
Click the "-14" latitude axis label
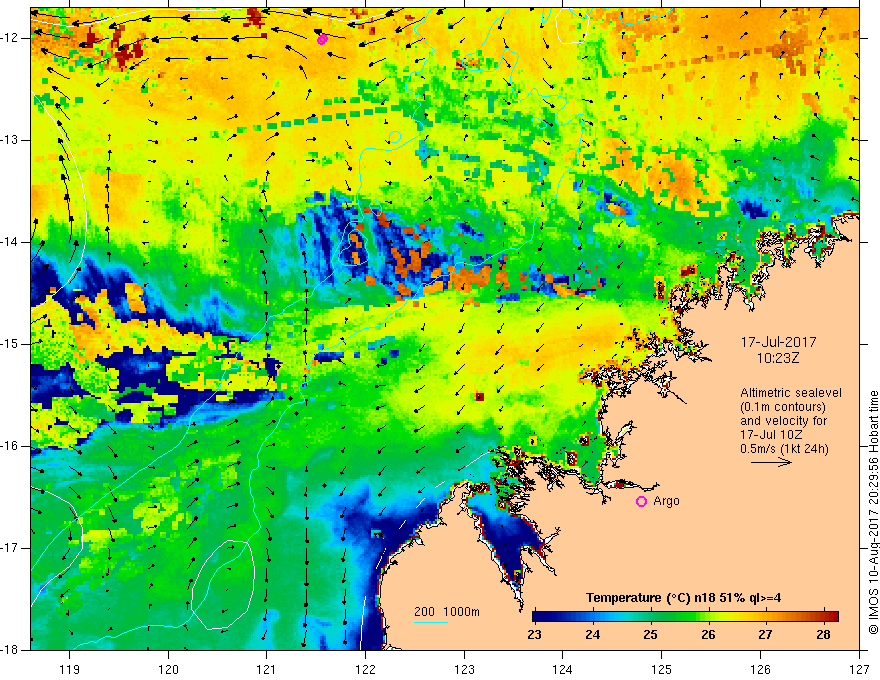point(11,242)
